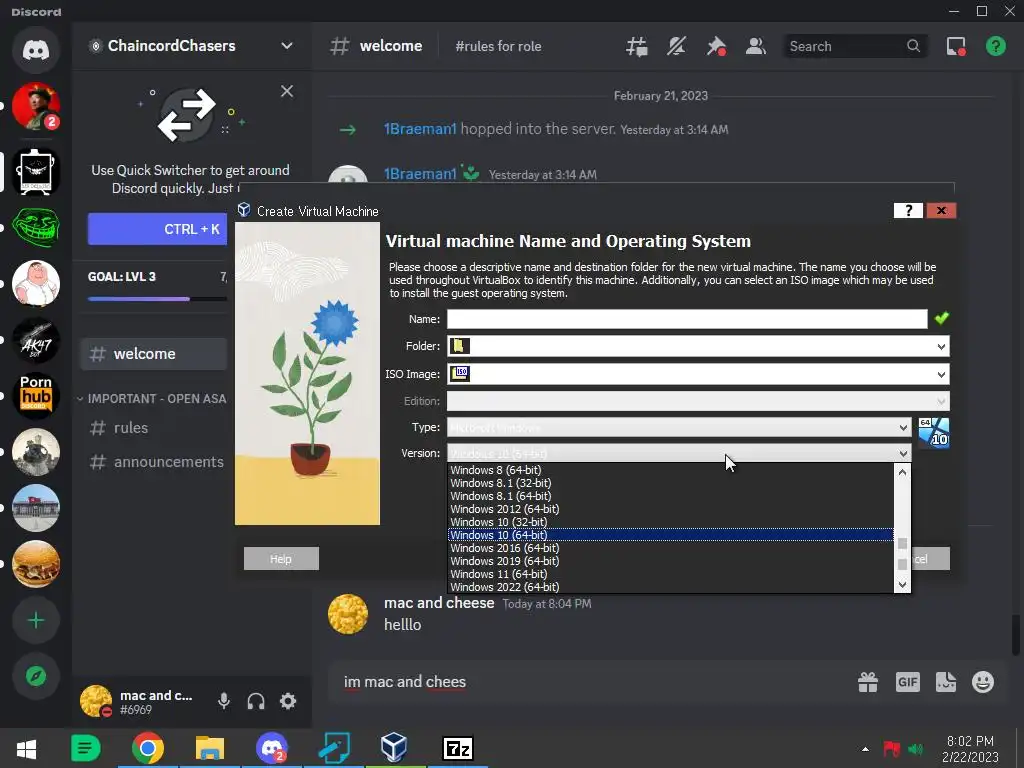Click the taskbar volume icon
Image resolution: width=1024 pixels, height=768 pixels.
pos(916,749)
